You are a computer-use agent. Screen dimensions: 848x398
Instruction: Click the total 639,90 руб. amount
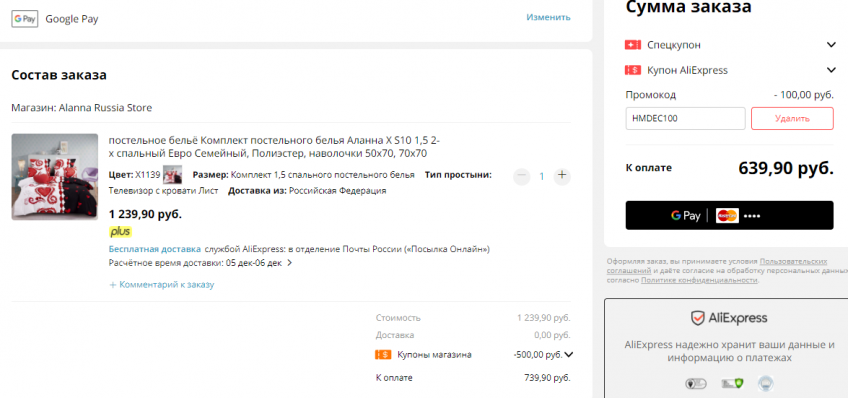click(786, 168)
